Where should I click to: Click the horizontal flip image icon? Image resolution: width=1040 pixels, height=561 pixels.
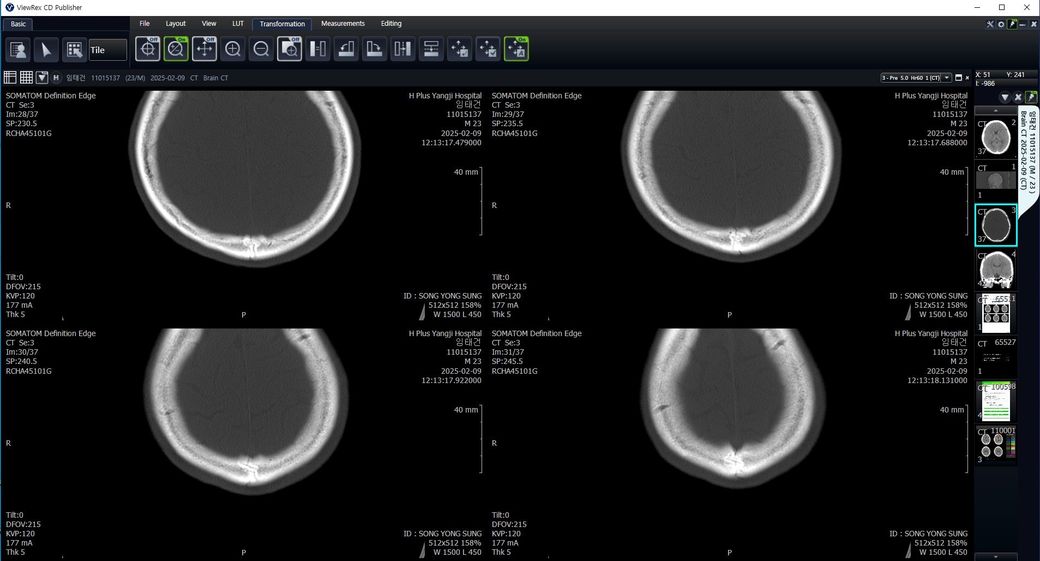(318, 49)
